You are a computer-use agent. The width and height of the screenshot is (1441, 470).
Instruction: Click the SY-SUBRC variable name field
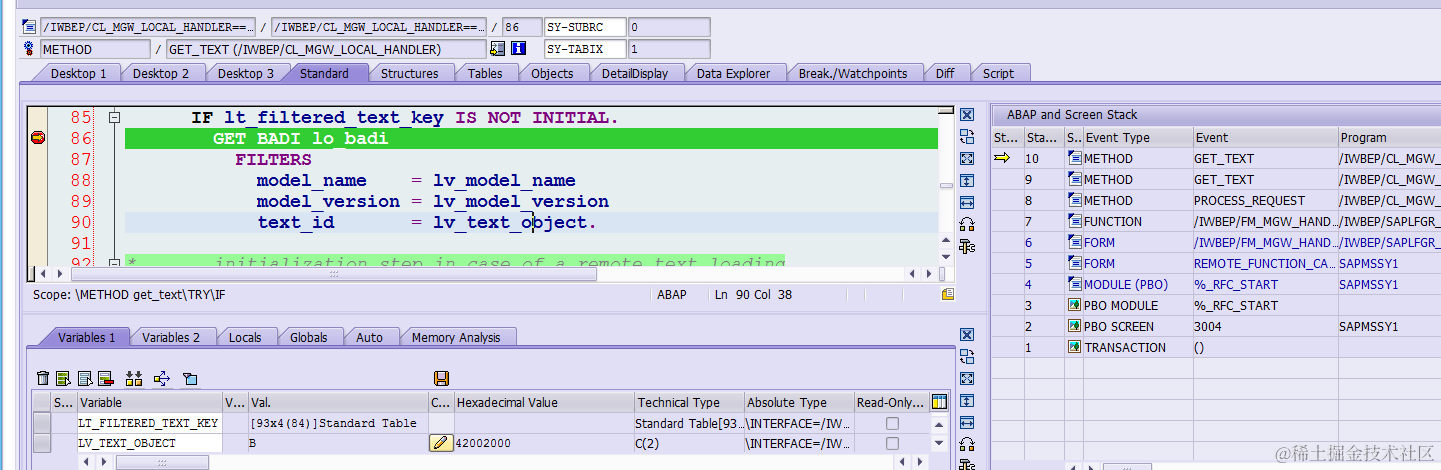click(x=584, y=27)
